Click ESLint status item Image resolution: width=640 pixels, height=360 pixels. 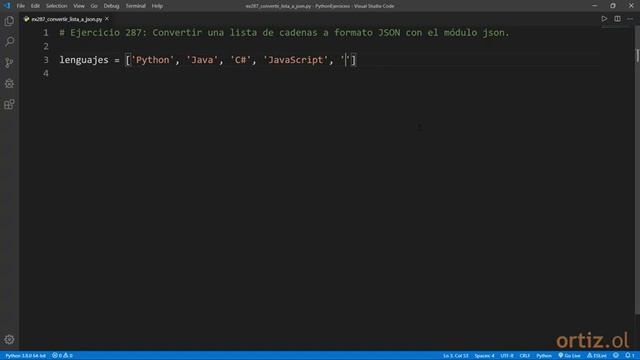(597, 356)
